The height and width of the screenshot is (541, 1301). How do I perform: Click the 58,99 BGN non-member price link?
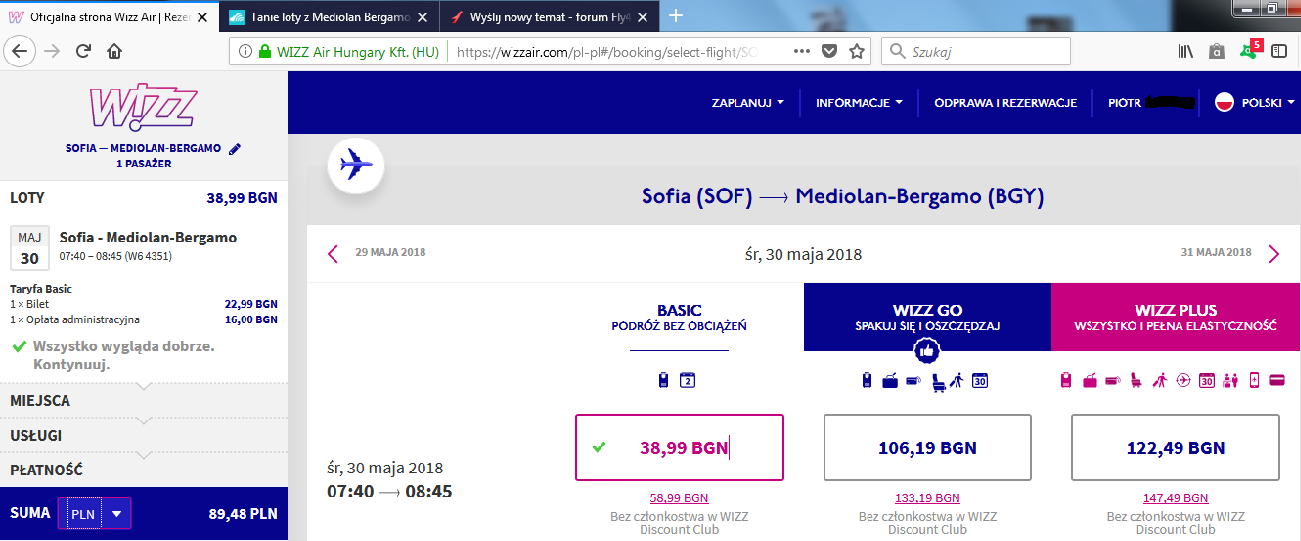coord(679,497)
